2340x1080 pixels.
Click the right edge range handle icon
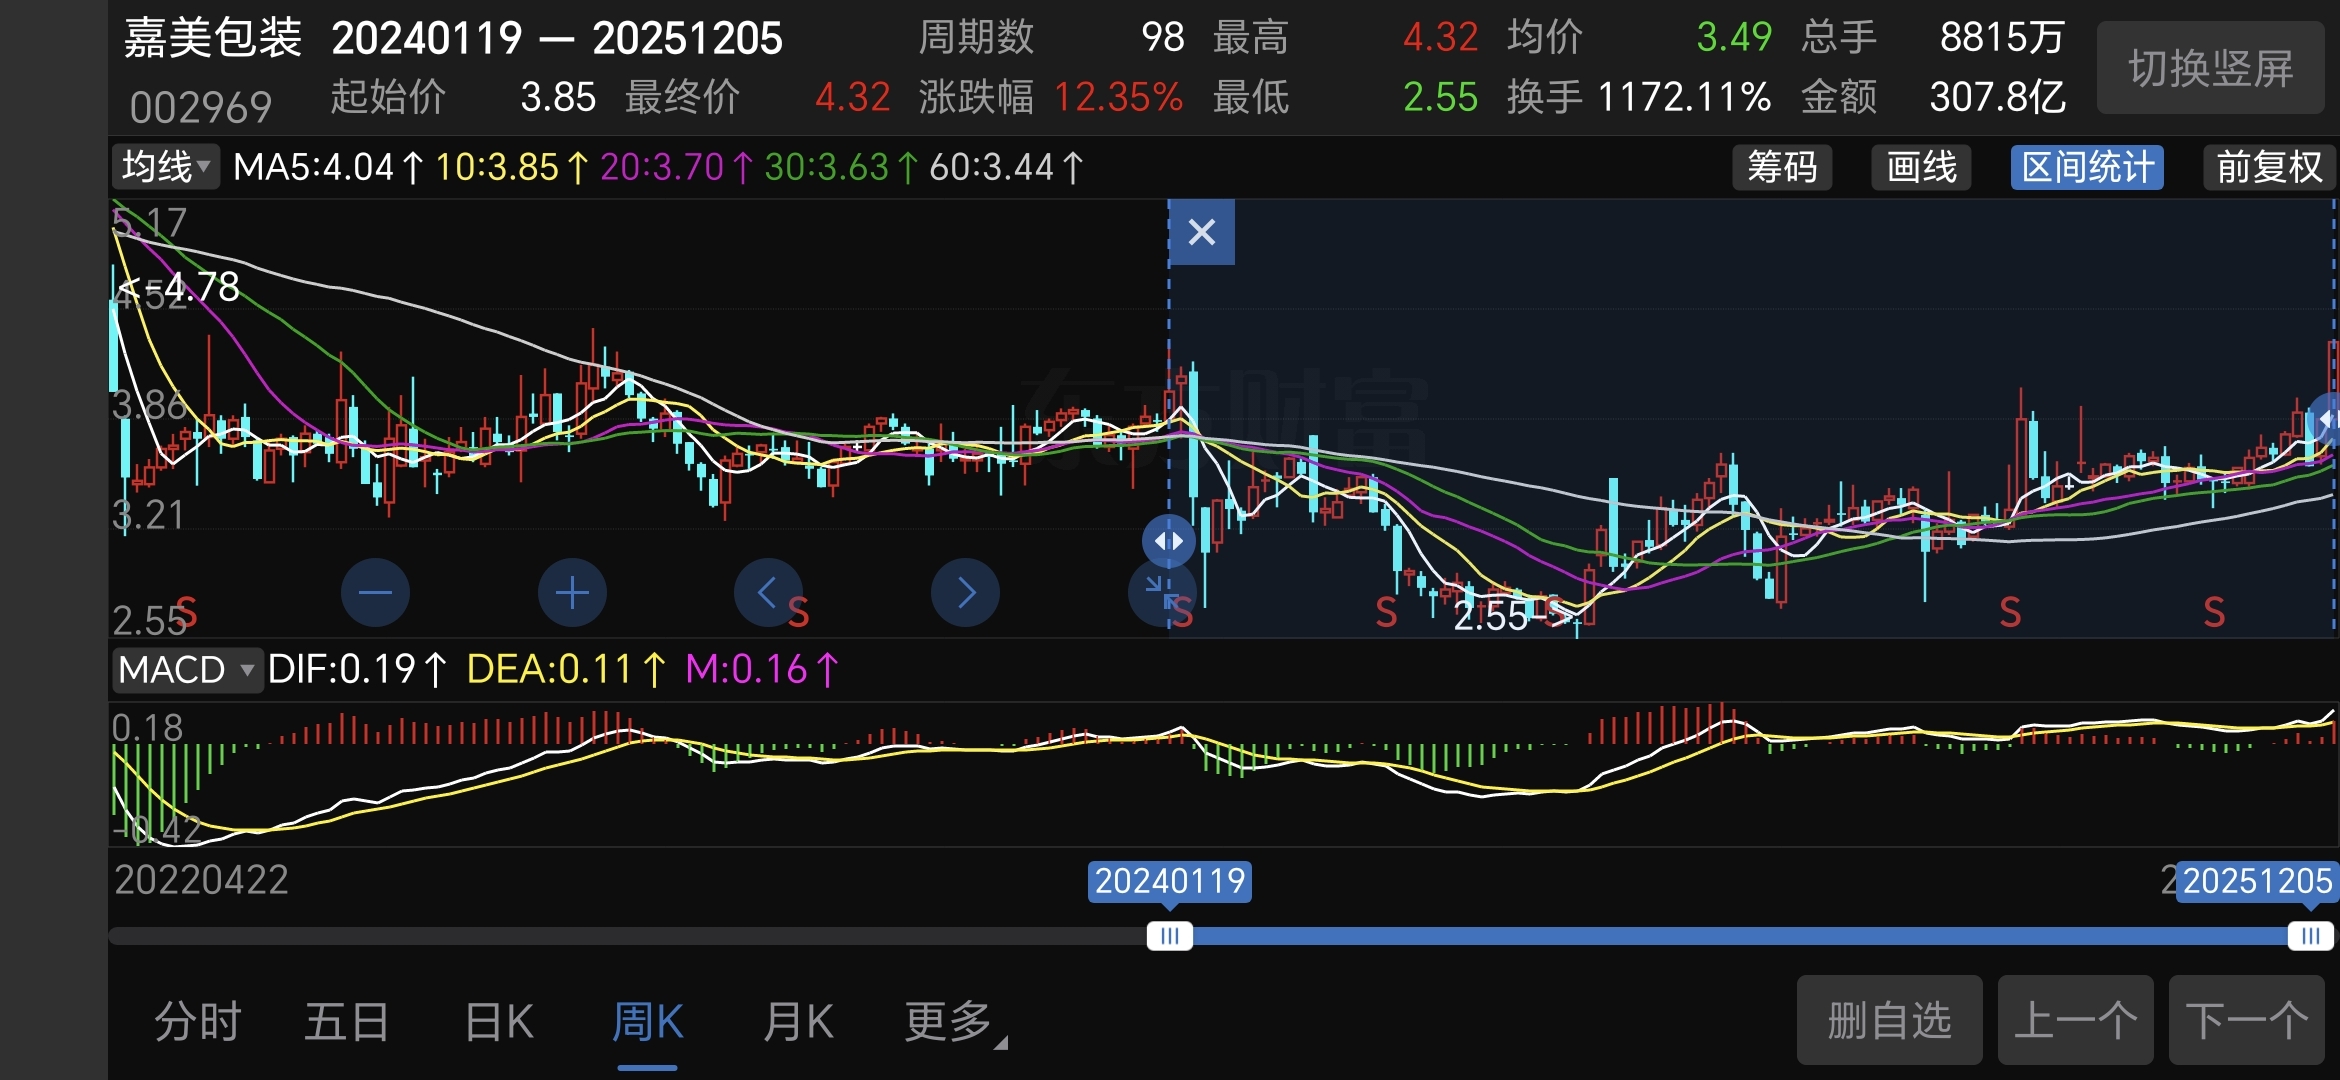tap(2328, 420)
